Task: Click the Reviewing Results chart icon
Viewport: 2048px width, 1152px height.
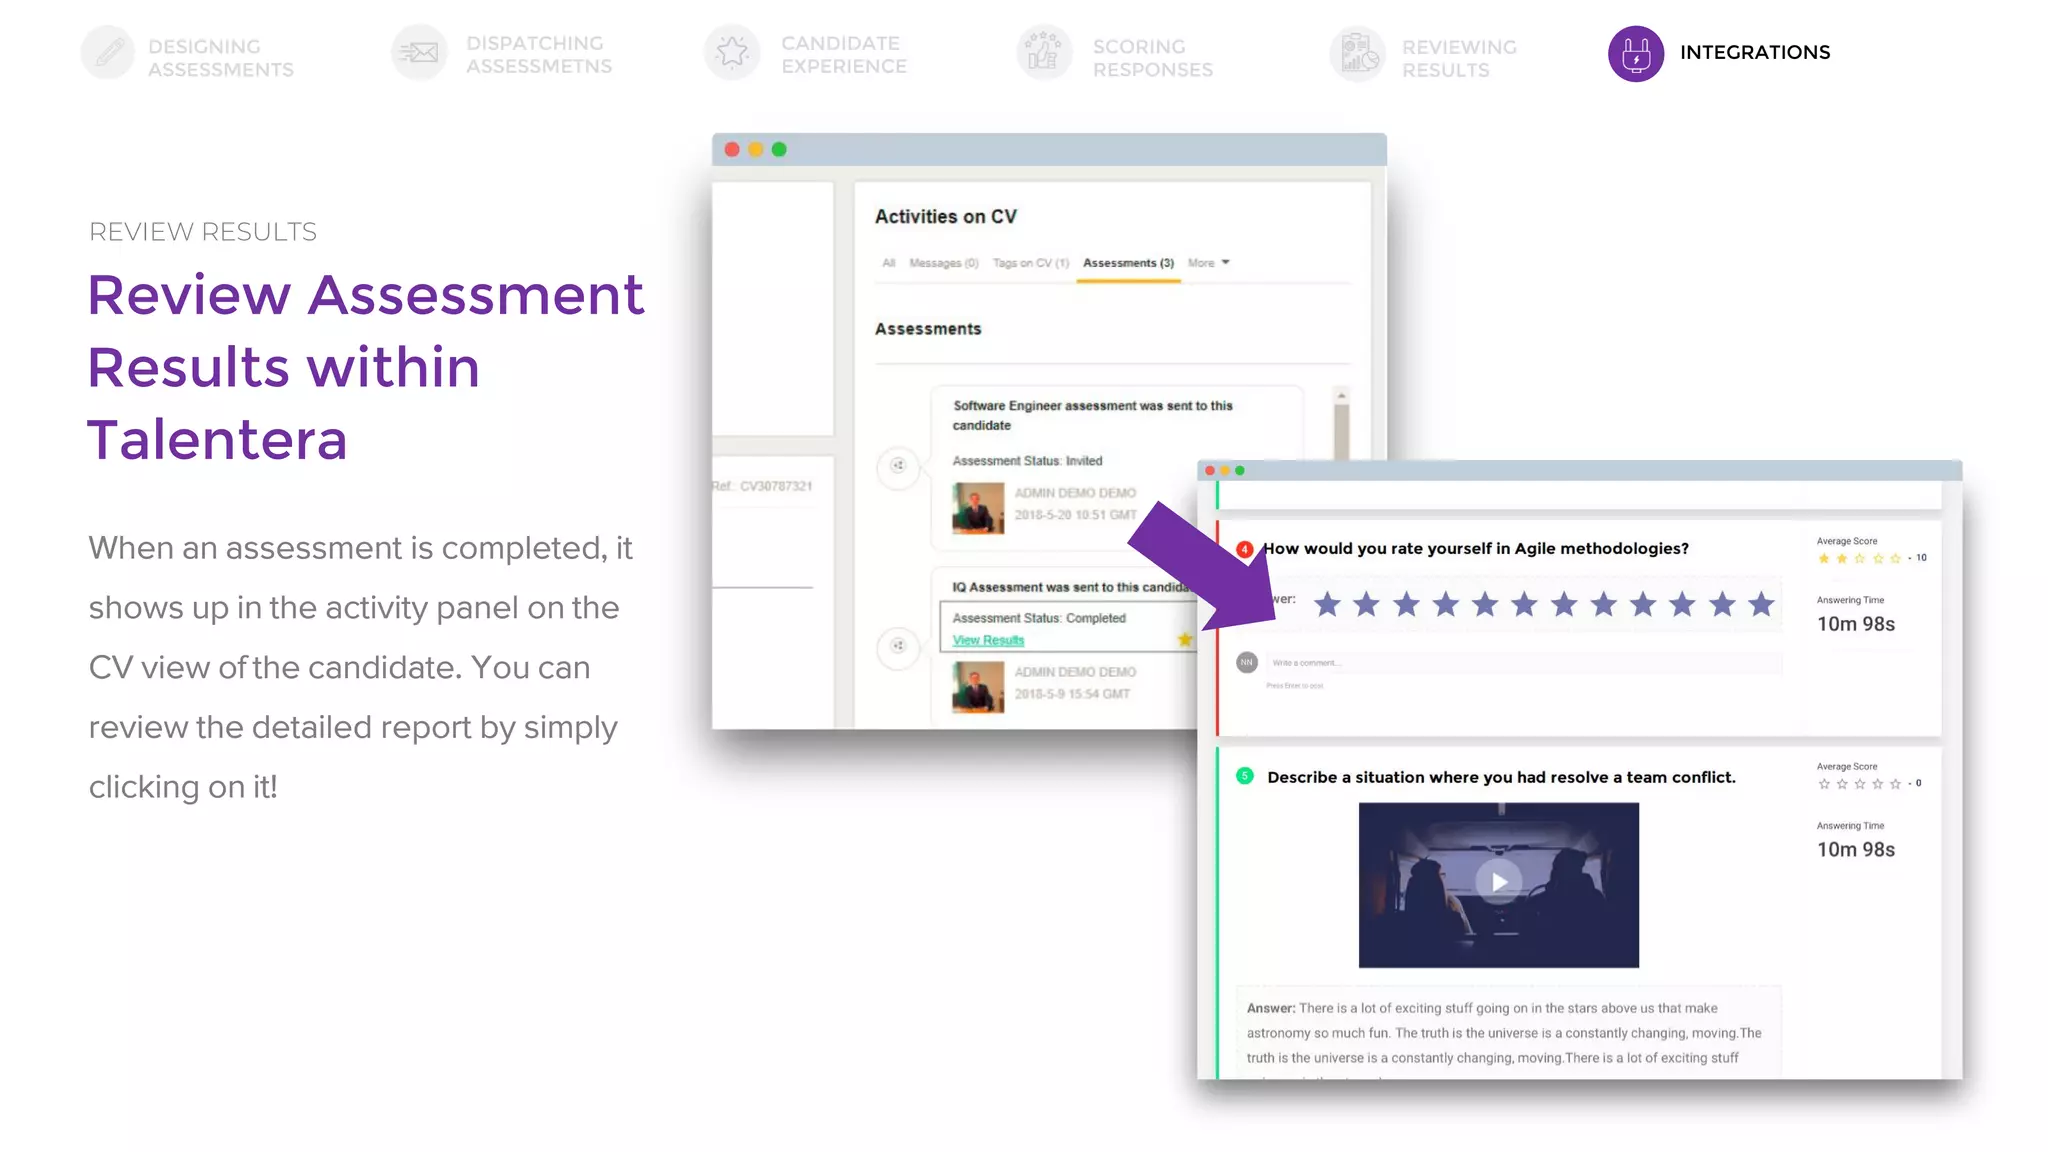Action: (1357, 53)
